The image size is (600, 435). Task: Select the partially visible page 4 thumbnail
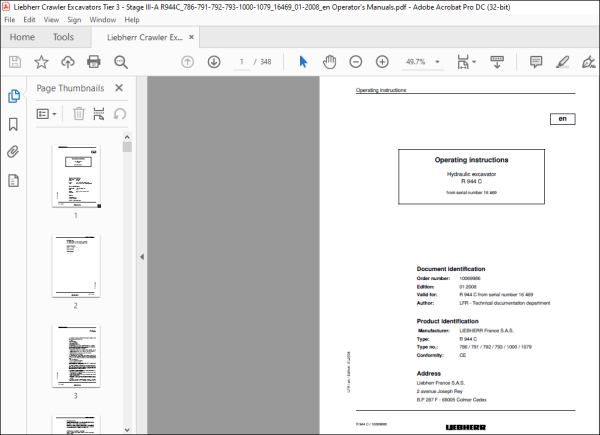click(x=76, y=425)
